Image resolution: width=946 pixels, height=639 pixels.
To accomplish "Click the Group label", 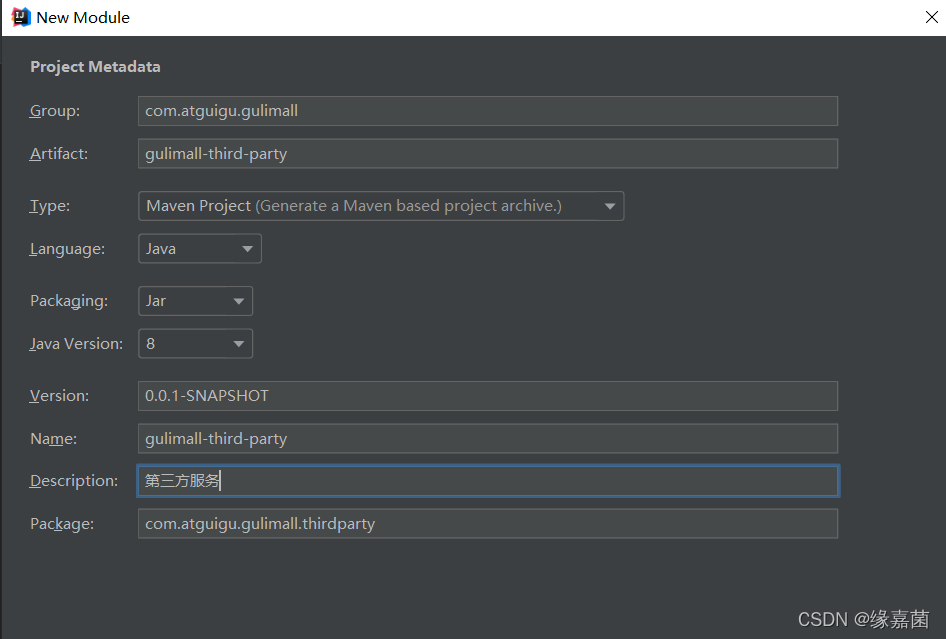I will (x=55, y=111).
